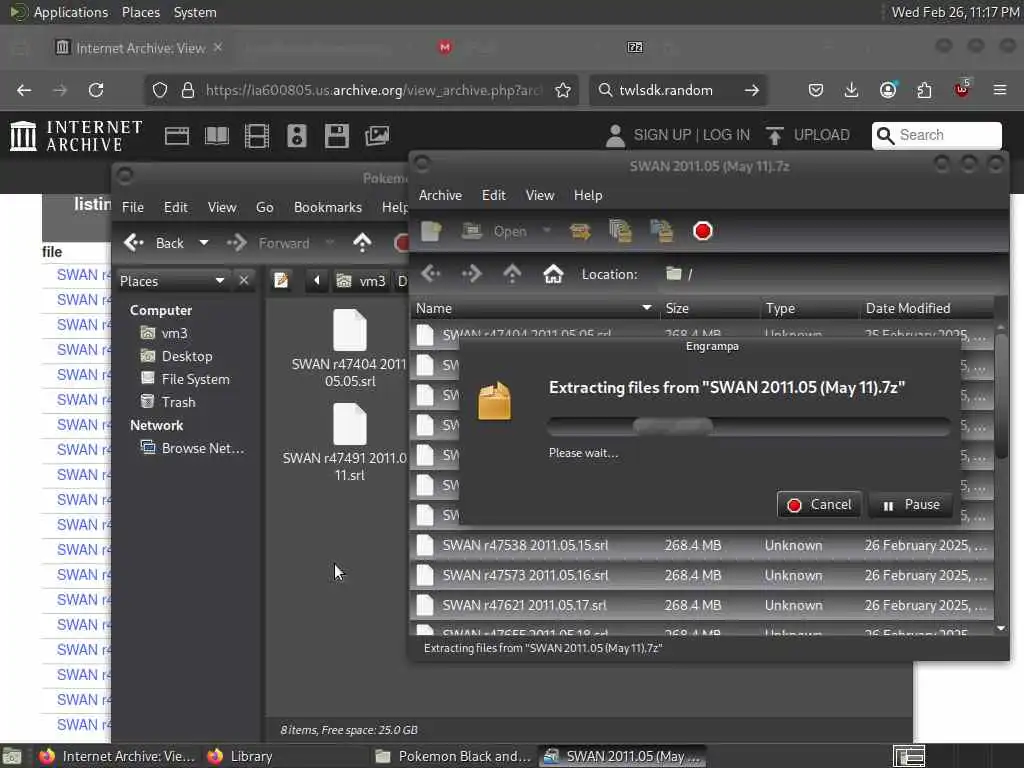
Task: Open the View menu in Engrampa
Action: tap(540, 195)
